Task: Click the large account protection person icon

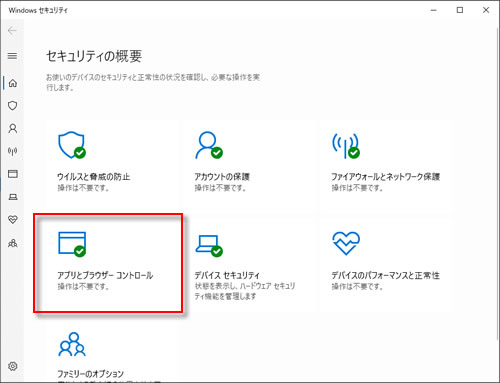Action: point(209,145)
